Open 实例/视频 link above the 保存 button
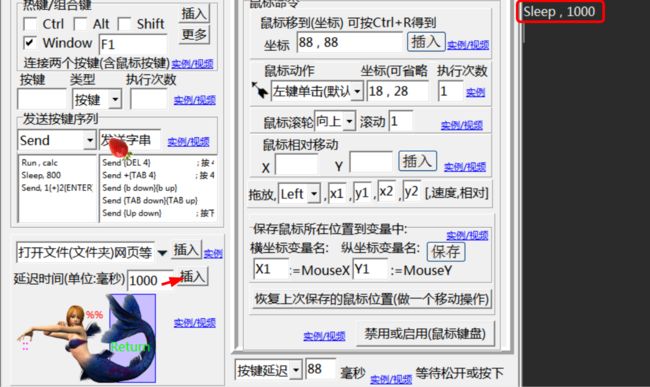The image size is (650, 387). pos(467,235)
